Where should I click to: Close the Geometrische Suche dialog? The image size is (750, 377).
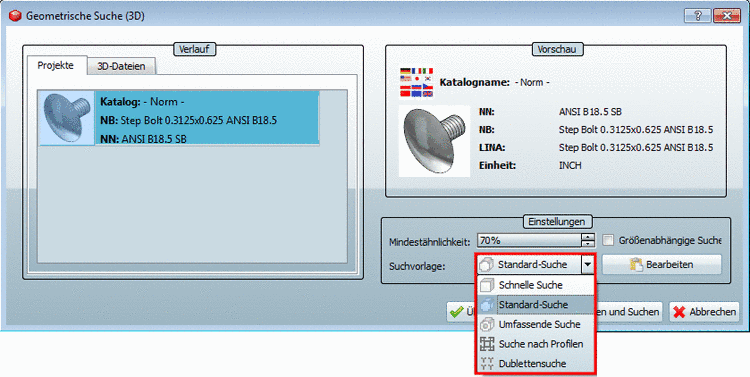[x=727, y=16]
